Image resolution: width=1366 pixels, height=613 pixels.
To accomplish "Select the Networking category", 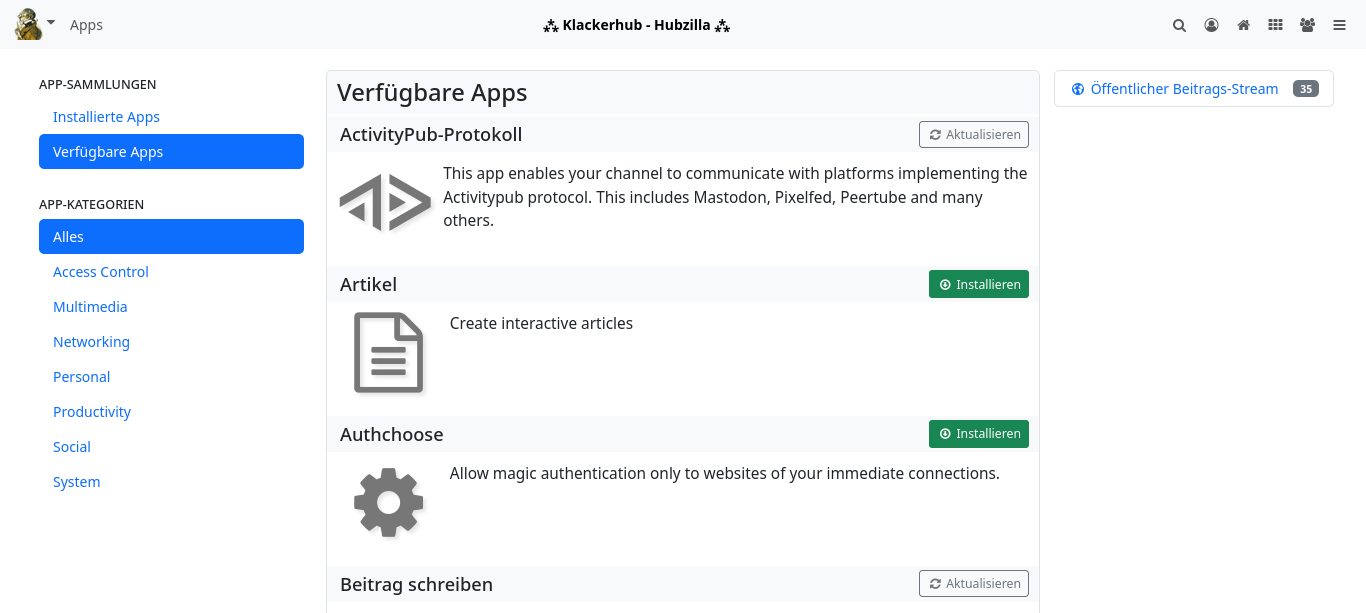I will 91,341.
